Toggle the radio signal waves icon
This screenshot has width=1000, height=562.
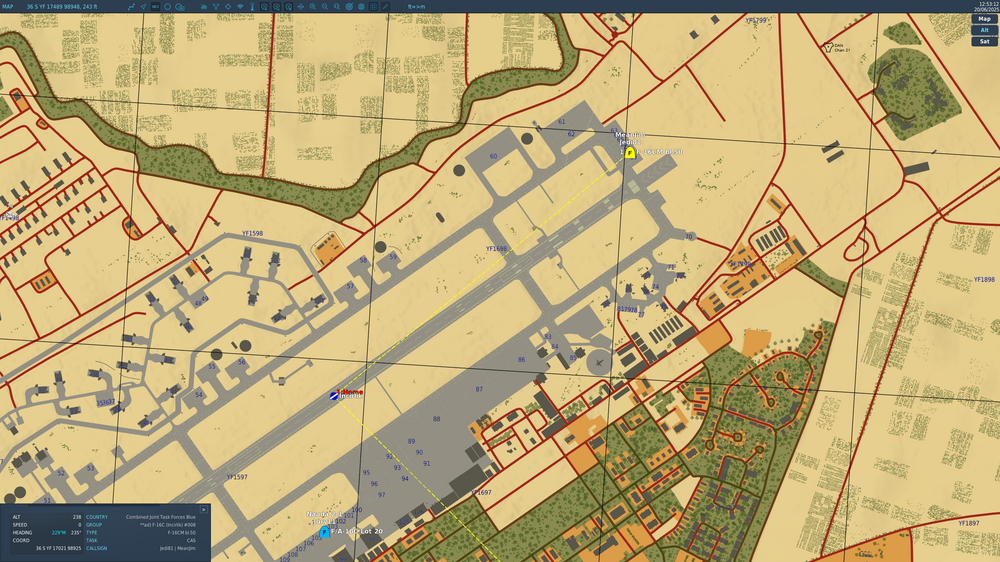pos(240,6)
